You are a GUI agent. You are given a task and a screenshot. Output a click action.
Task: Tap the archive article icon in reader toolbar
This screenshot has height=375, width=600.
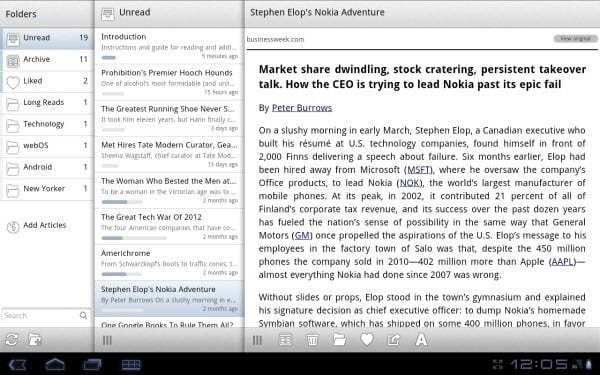point(285,340)
